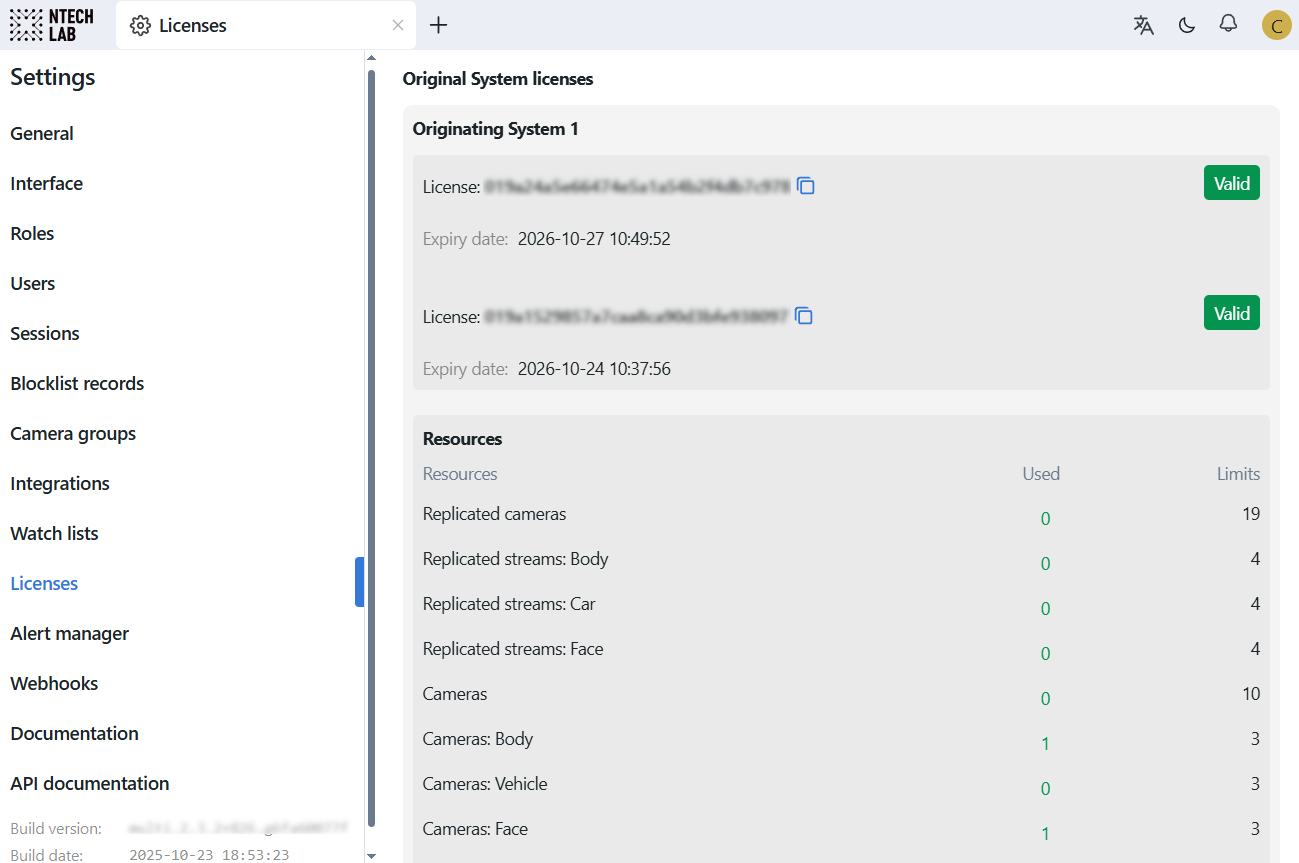Open a new tab with plus icon
The image size is (1299, 863).
[438, 25]
